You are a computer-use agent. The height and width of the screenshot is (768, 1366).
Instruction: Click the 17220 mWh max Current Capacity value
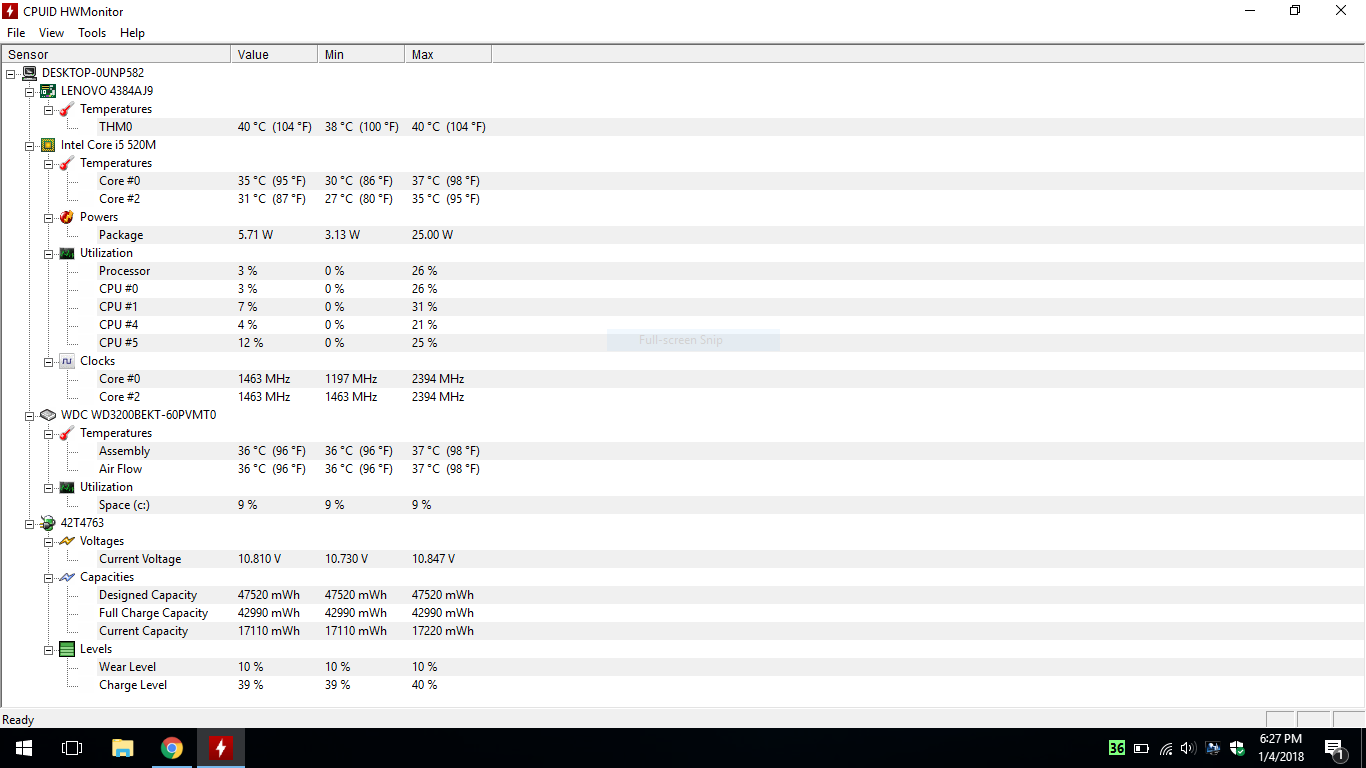pyautogui.click(x=443, y=631)
